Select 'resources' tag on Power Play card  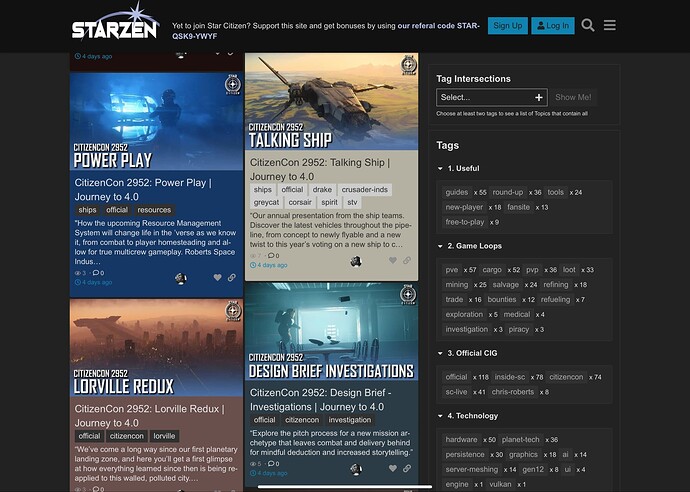click(x=154, y=210)
